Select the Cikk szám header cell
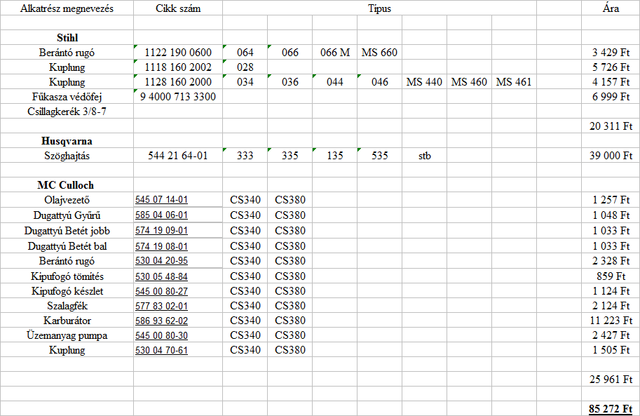The height and width of the screenshot is (416, 640). [178, 8]
